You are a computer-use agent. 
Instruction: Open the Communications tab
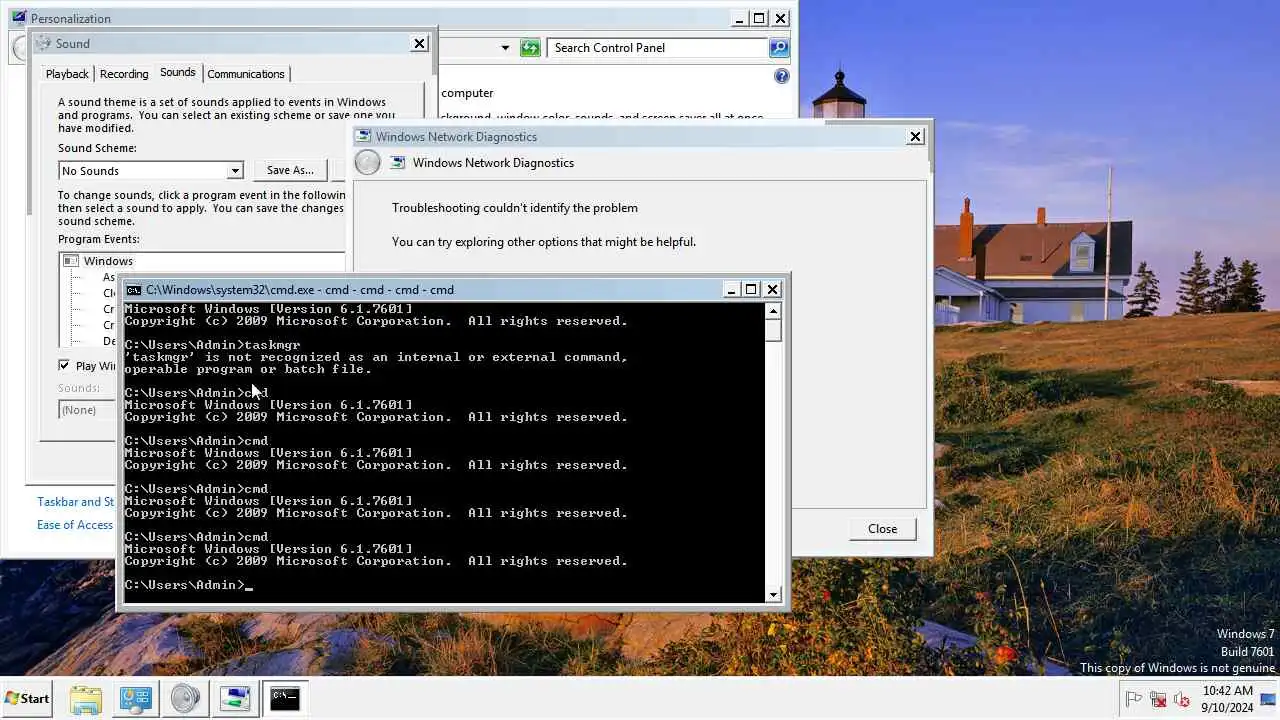[x=246, y=74]
